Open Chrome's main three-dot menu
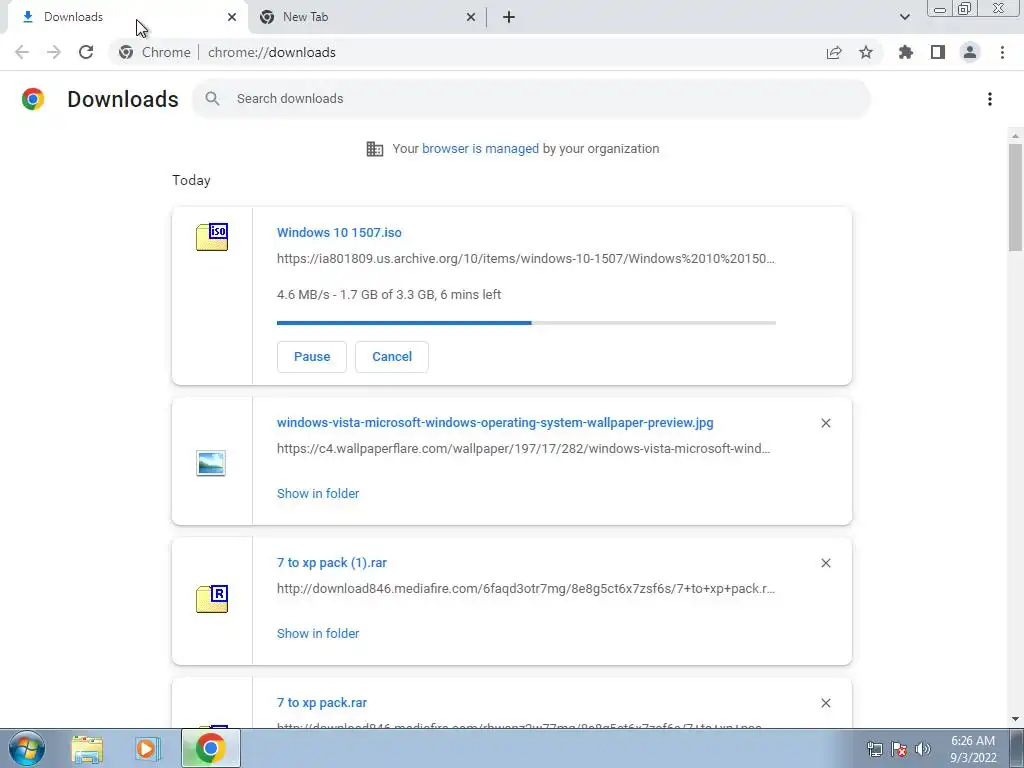This screenshot has height=768, width=1024. [1002, 52]
